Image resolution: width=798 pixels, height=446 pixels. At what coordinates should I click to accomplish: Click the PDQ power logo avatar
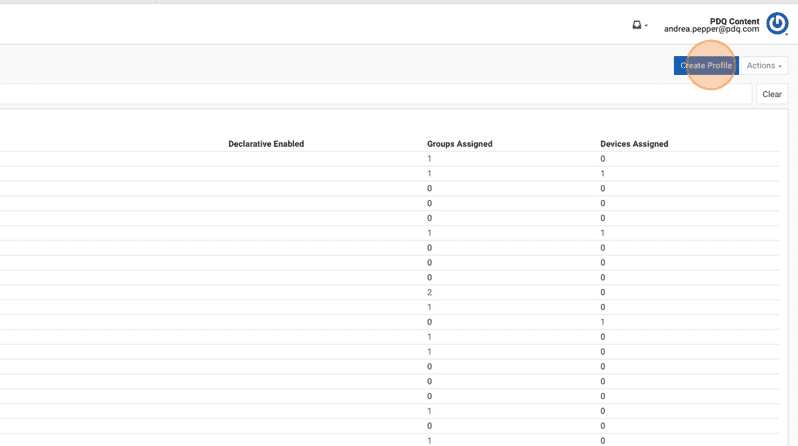[x=777, y=23]
